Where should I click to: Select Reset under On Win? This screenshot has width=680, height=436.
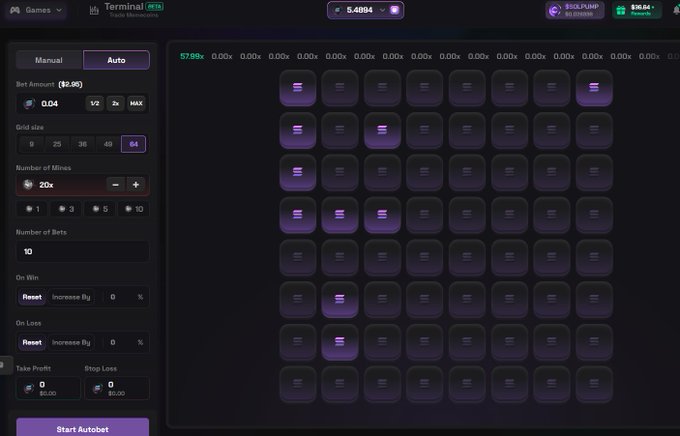click(x=32, y=297)
